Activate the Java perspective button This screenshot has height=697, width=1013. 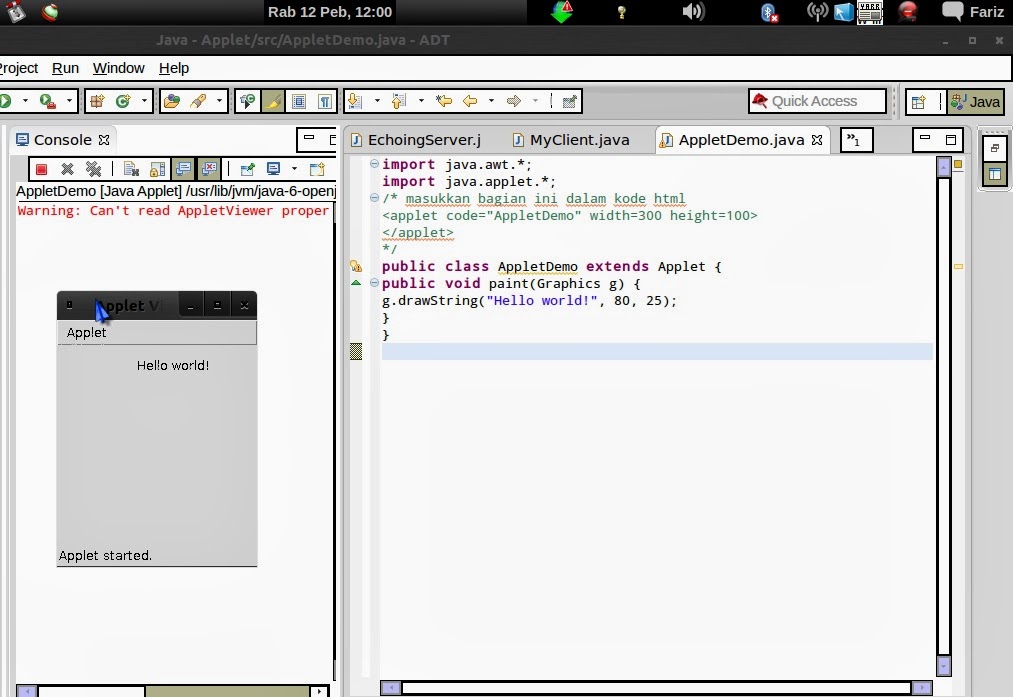click(x=974, y=101)
